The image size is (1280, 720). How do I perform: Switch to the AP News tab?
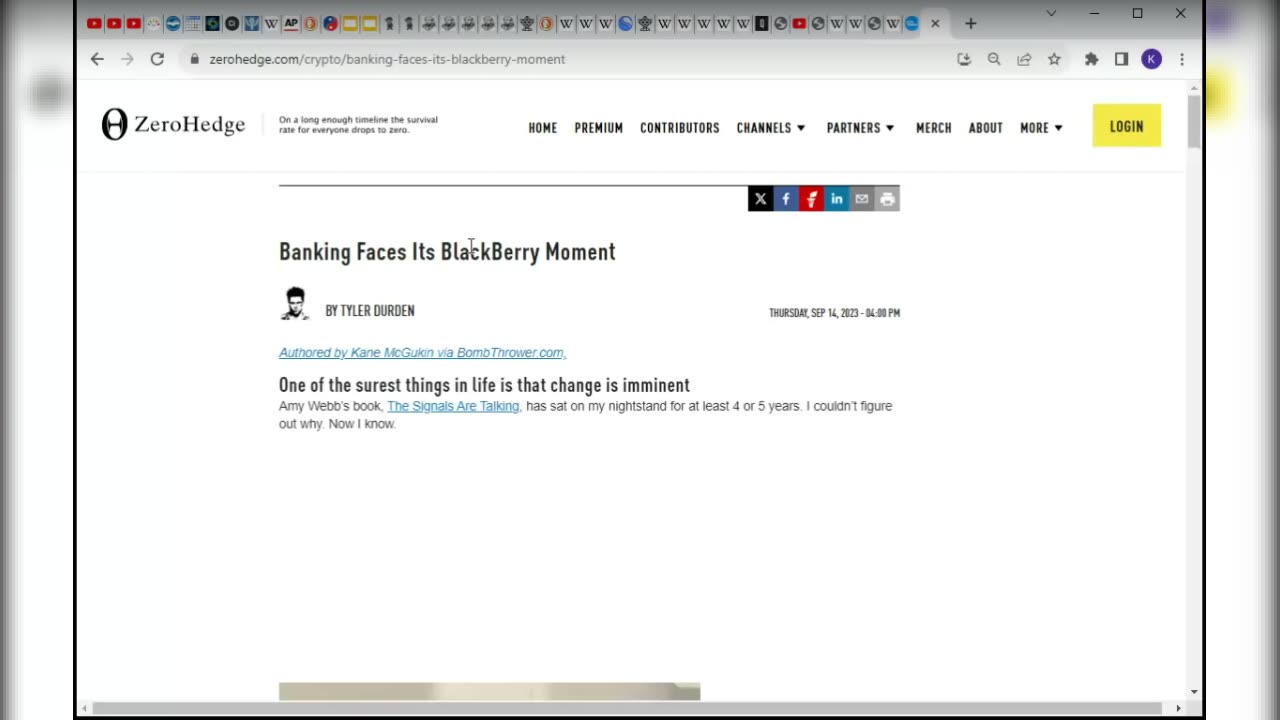click(x=291, y=23)
